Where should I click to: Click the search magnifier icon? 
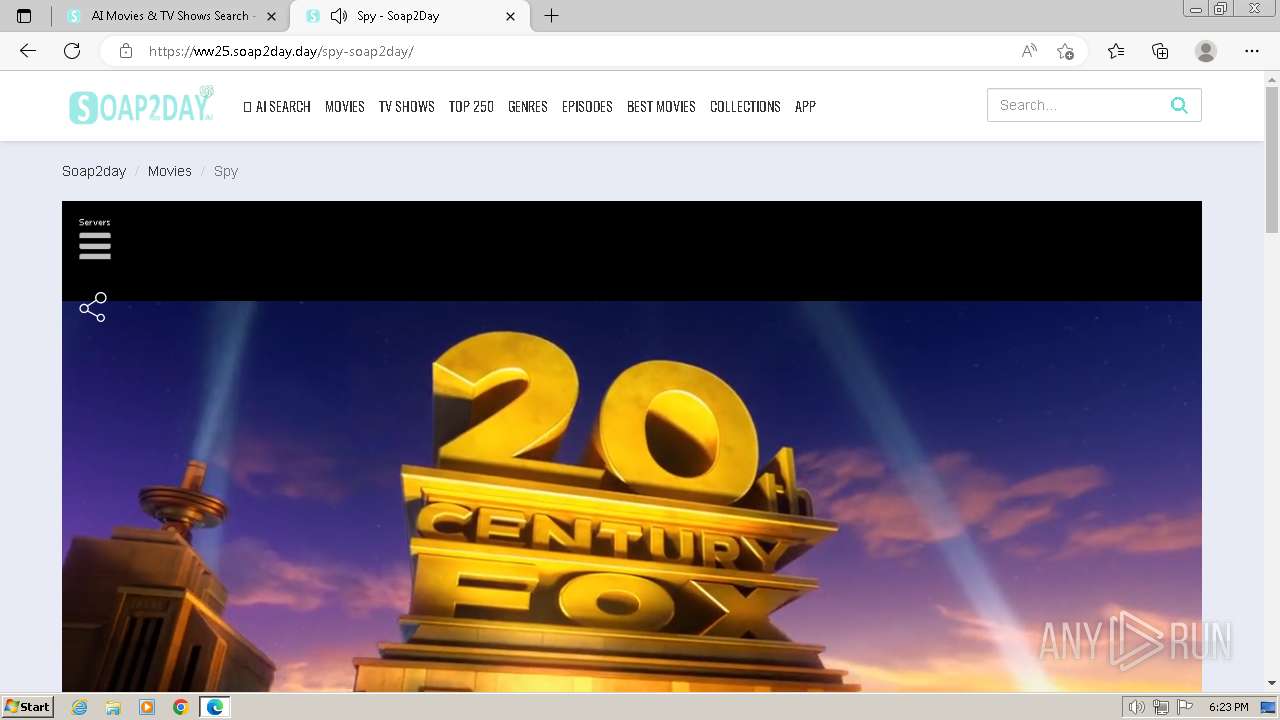pyautogui.click(x=1179, y=105)
